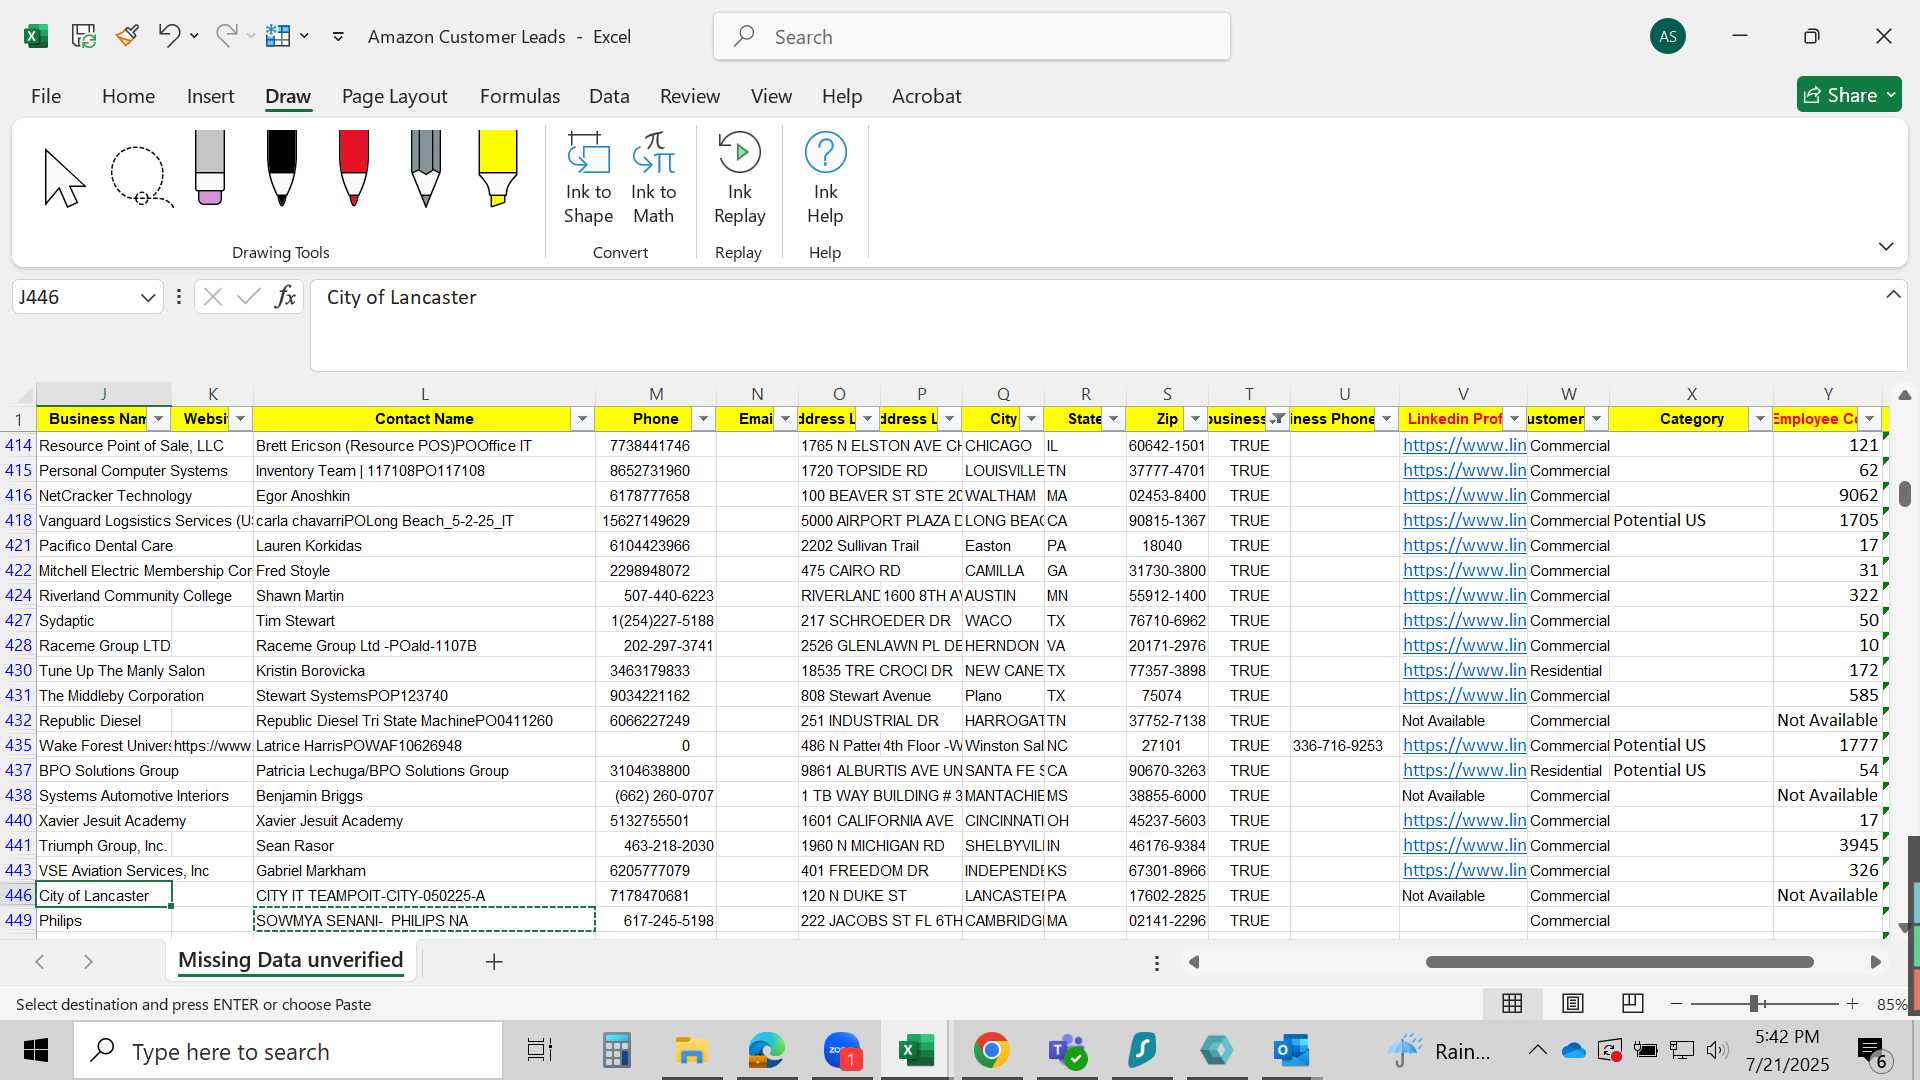Click the Redo arrow
The width and height of the screenshot is (1920, 1080).
point(227,36)
